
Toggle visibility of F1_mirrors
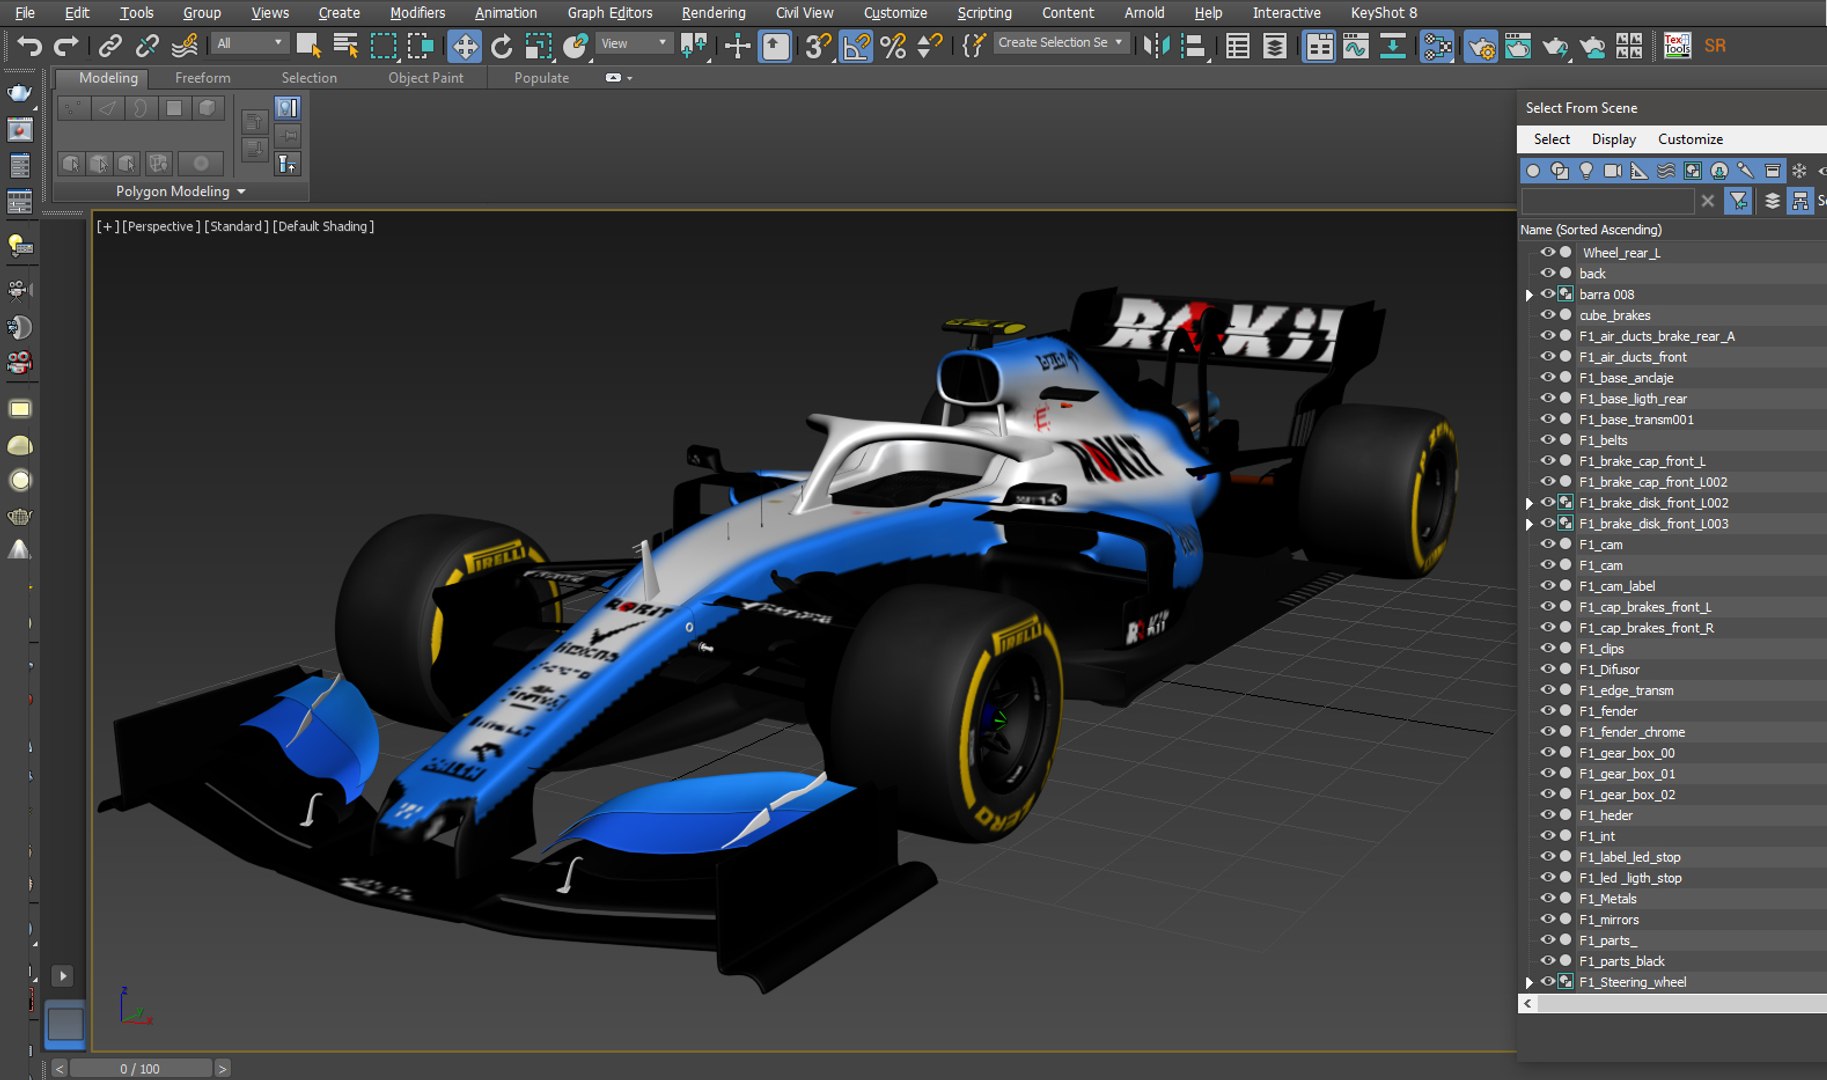[x=1547, y=919]
